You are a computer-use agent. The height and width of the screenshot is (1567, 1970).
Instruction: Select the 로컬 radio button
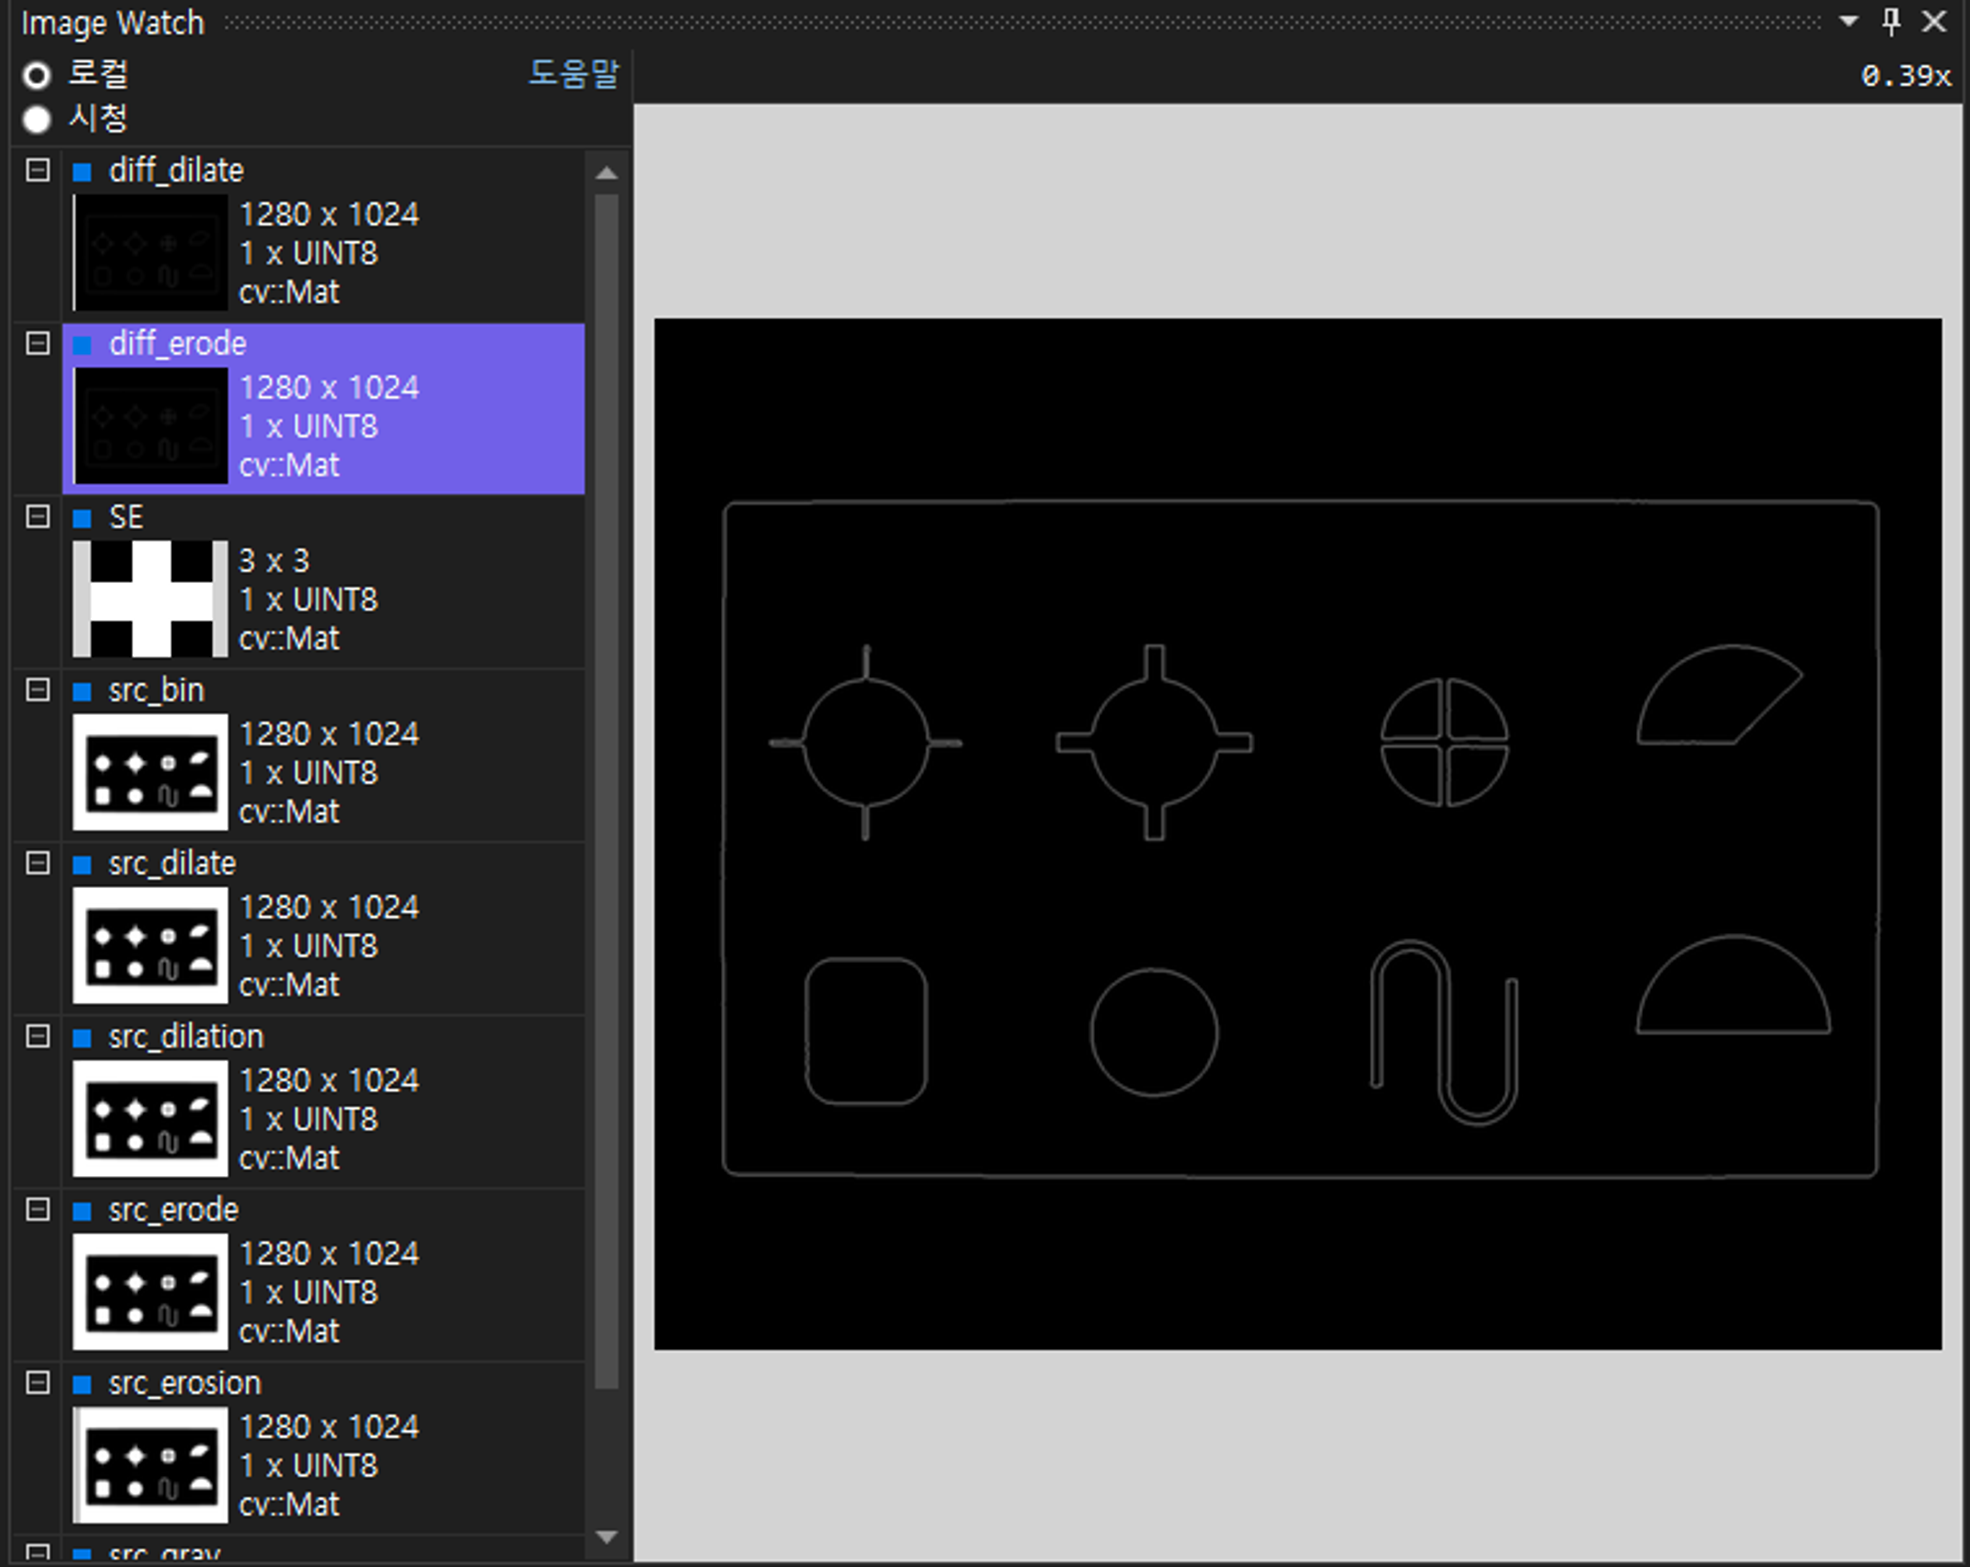pyautogui.click(x=37, y=75)
